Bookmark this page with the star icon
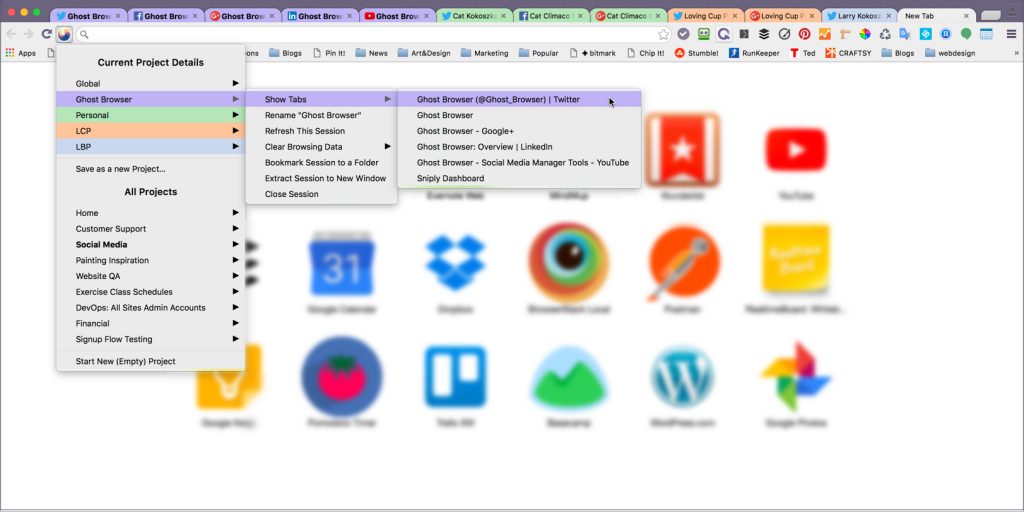This screenshot has width=1024, height=512. (x=664, y=35)
